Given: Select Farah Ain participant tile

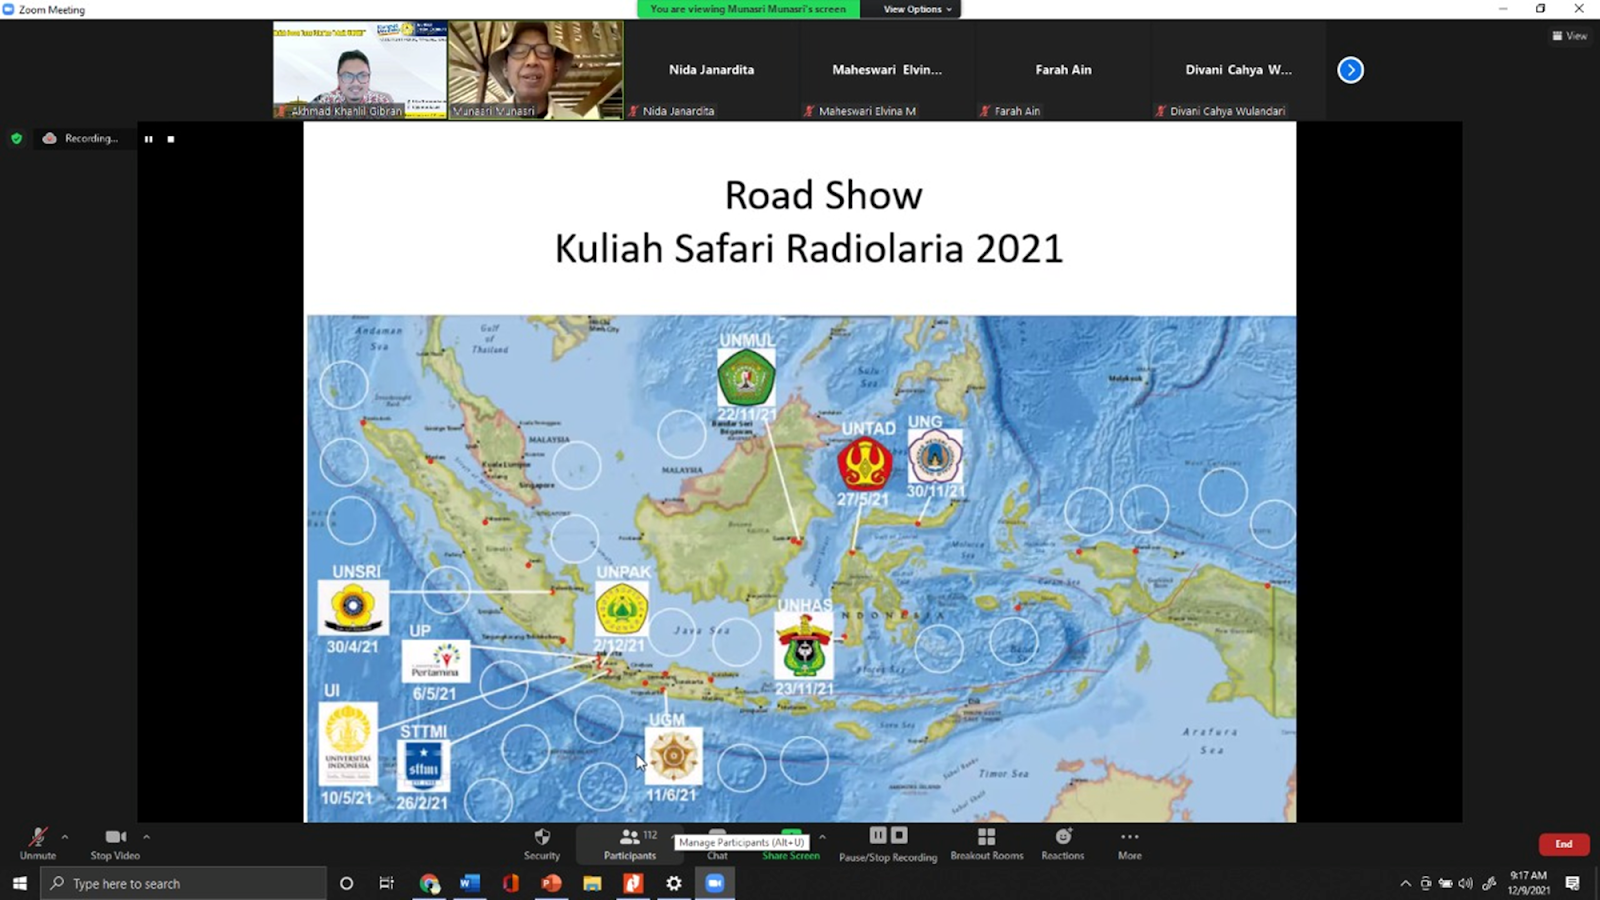Looking at the screenshot, I should [1064, 70].
